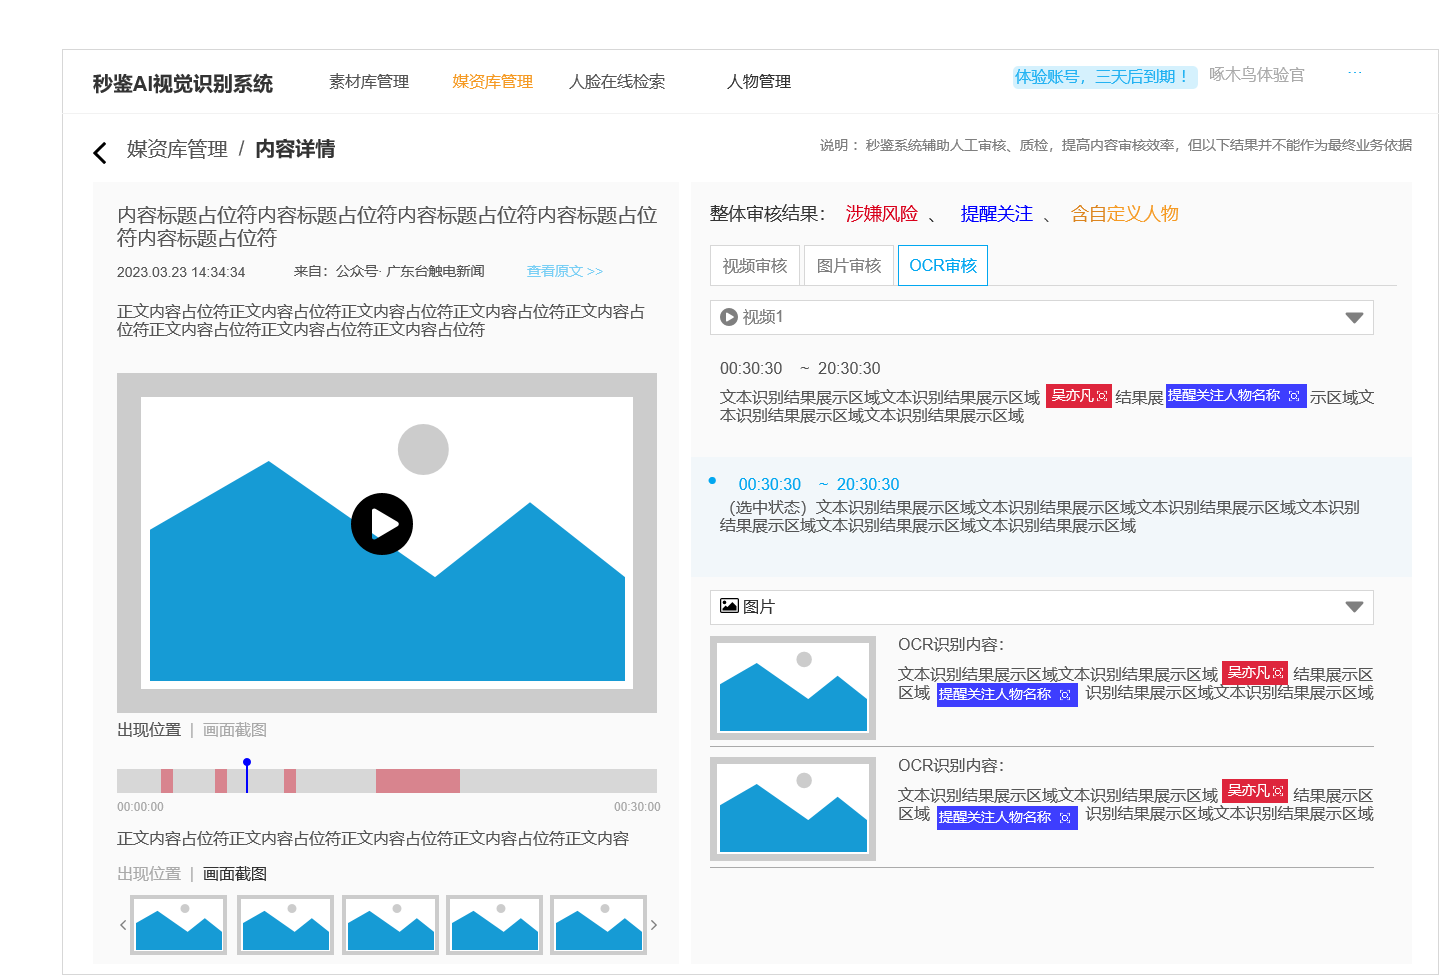Remove 提醒关注人物名称 tag in second image result
1447x975 pixels.
(1065, 818)
